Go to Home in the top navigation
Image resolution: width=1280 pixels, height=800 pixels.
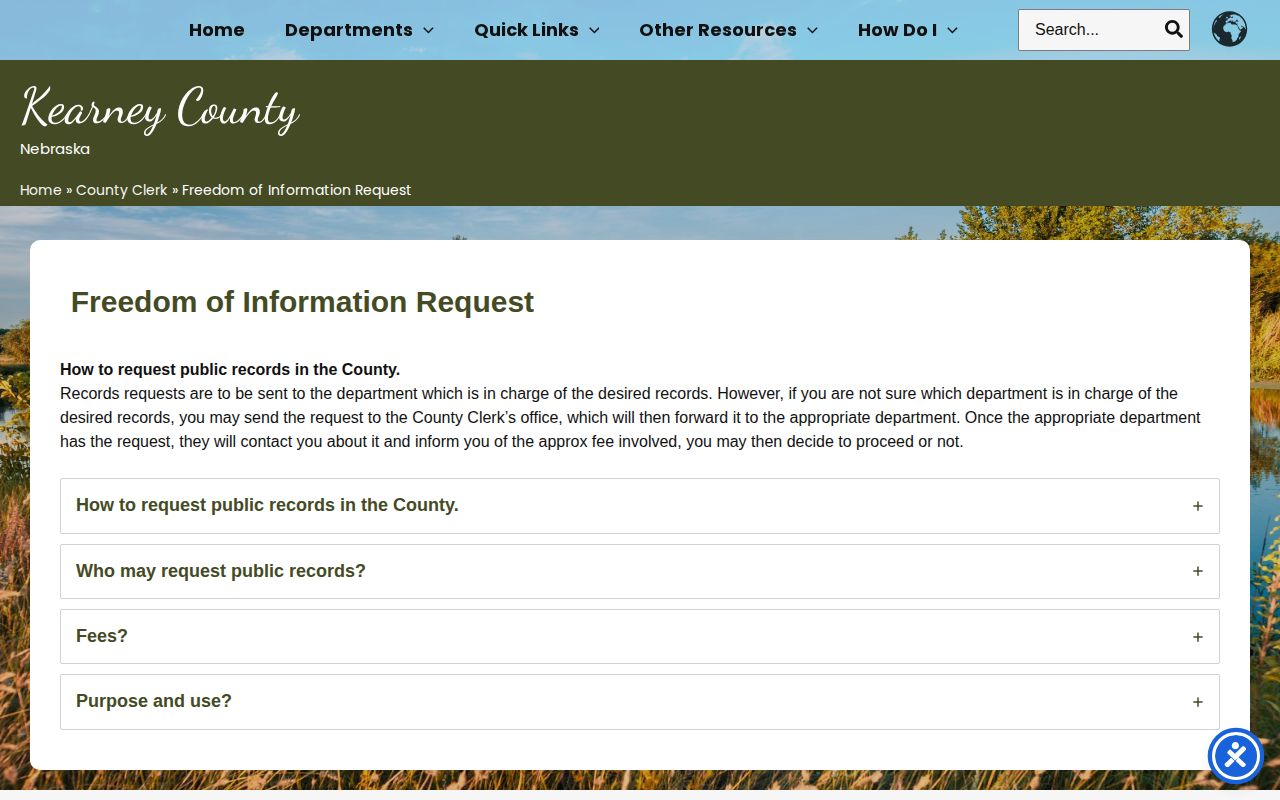click(217, 30)
